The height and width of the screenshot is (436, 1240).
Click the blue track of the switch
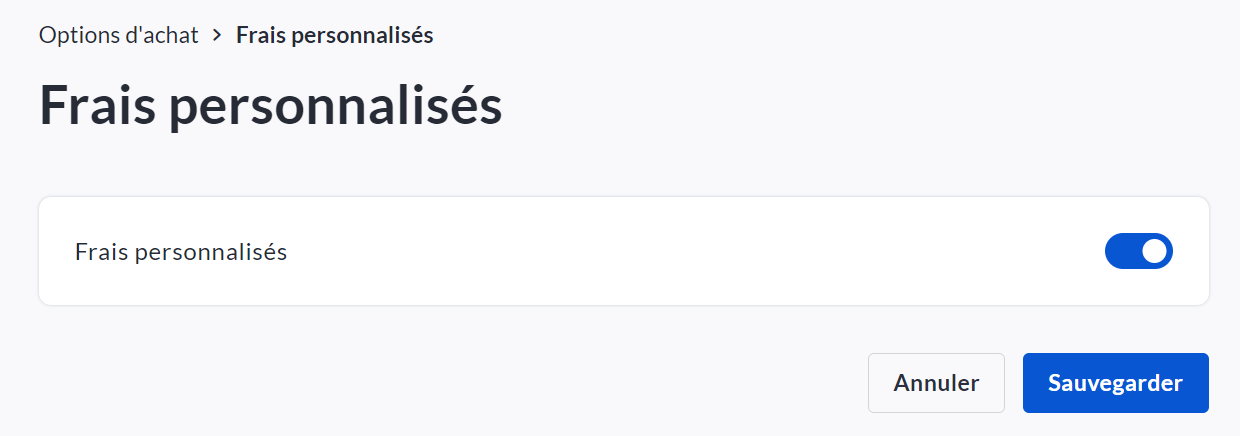(x=1122, y=252)
